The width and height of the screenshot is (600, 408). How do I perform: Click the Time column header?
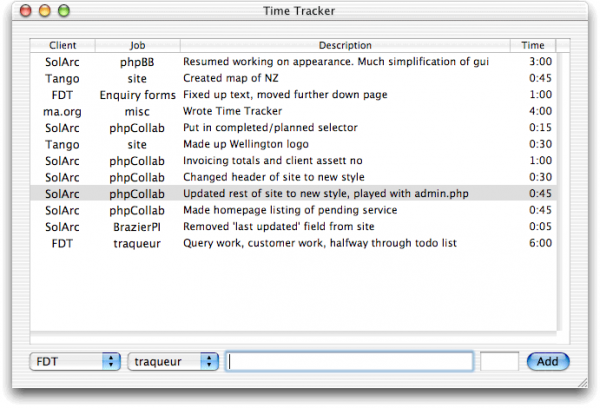pyautogui.click(x=533, y=45)
